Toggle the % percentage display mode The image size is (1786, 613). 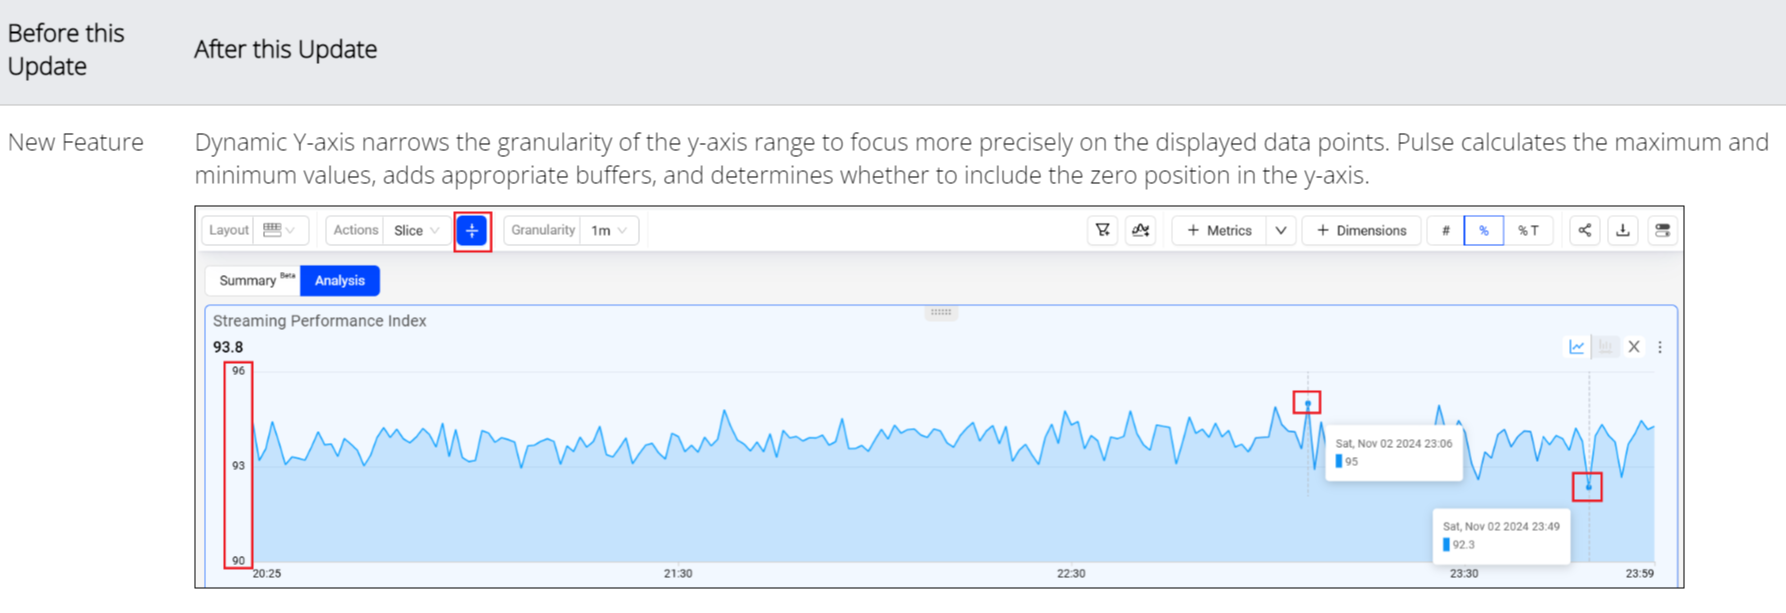[1484, 230]
